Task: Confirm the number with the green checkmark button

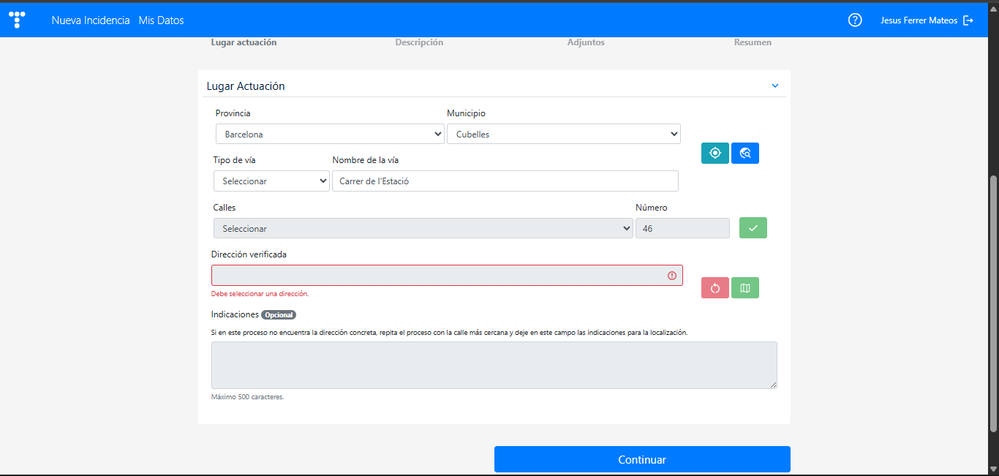Action: point(753,228)
